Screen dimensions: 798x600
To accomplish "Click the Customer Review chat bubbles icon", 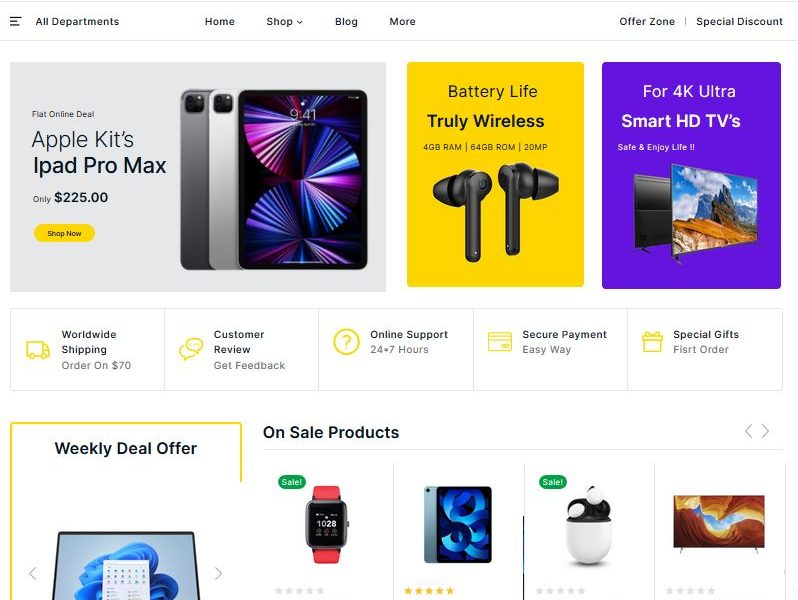I will (x=191, y=349).
